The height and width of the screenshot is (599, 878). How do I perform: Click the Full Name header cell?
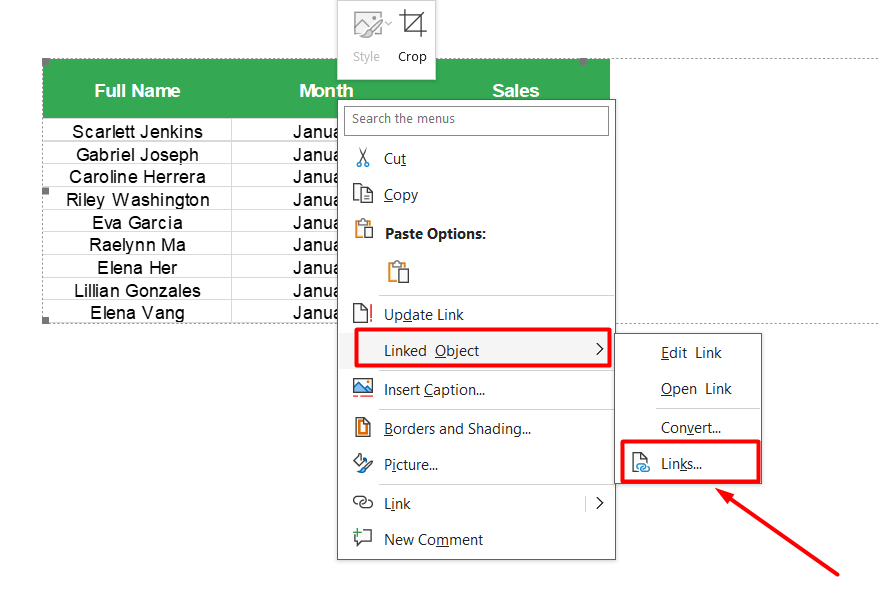tap(137, 91)
